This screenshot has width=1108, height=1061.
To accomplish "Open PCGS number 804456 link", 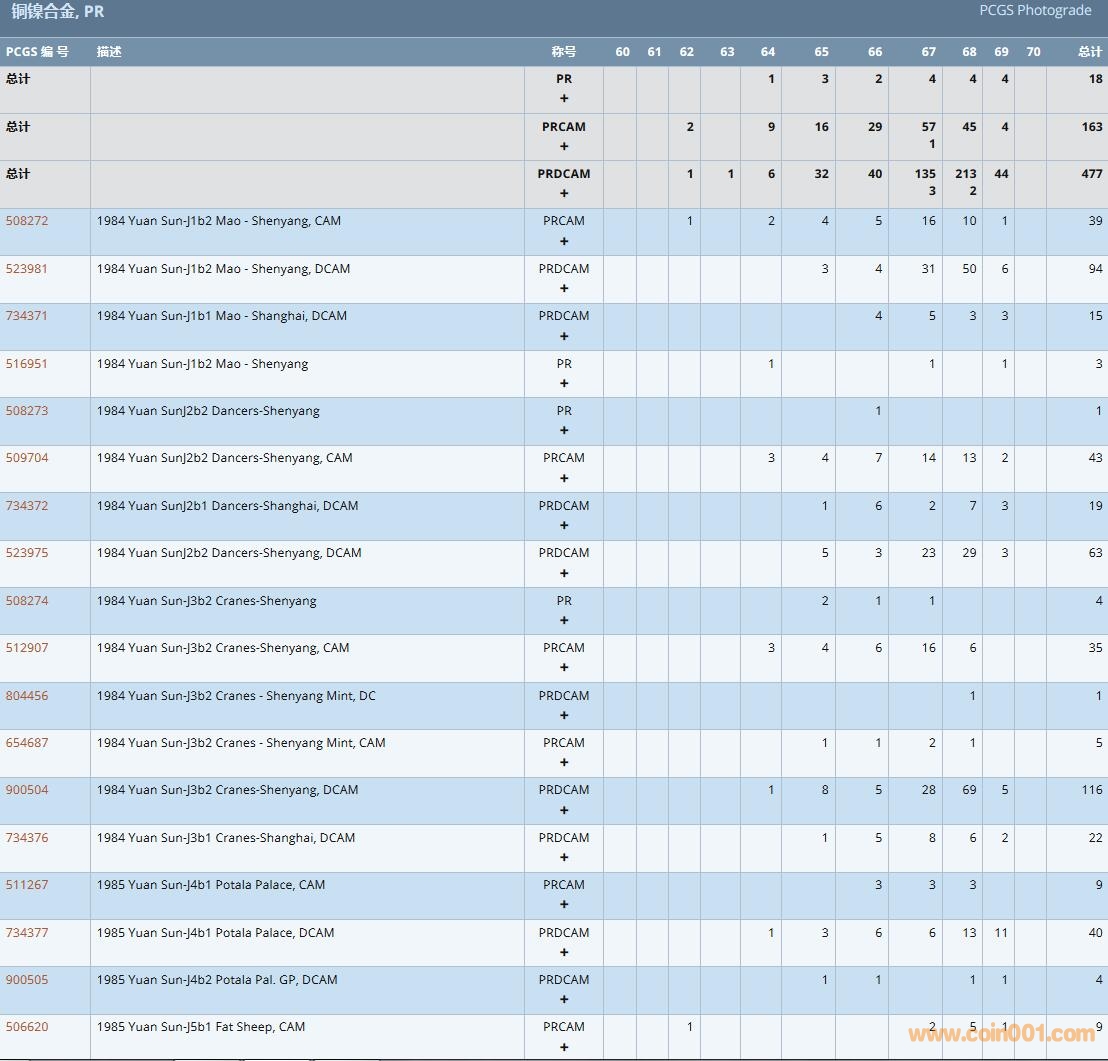I will pos(27,696).
